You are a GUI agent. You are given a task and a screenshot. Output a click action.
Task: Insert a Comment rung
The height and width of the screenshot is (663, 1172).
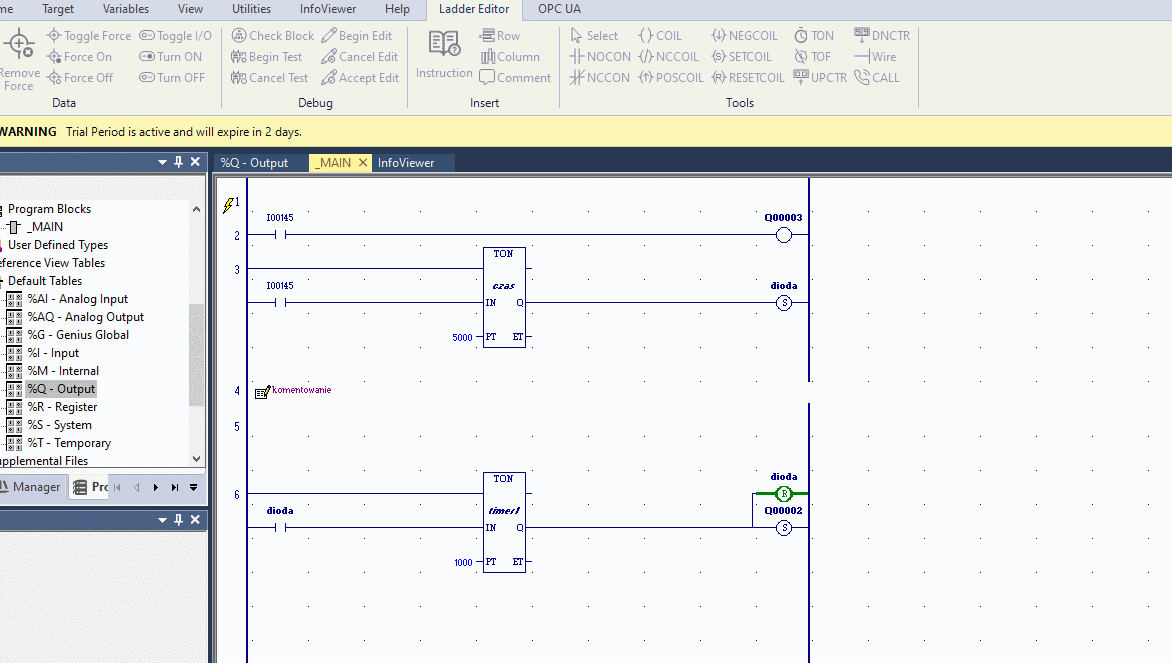(x=515, y=78)
